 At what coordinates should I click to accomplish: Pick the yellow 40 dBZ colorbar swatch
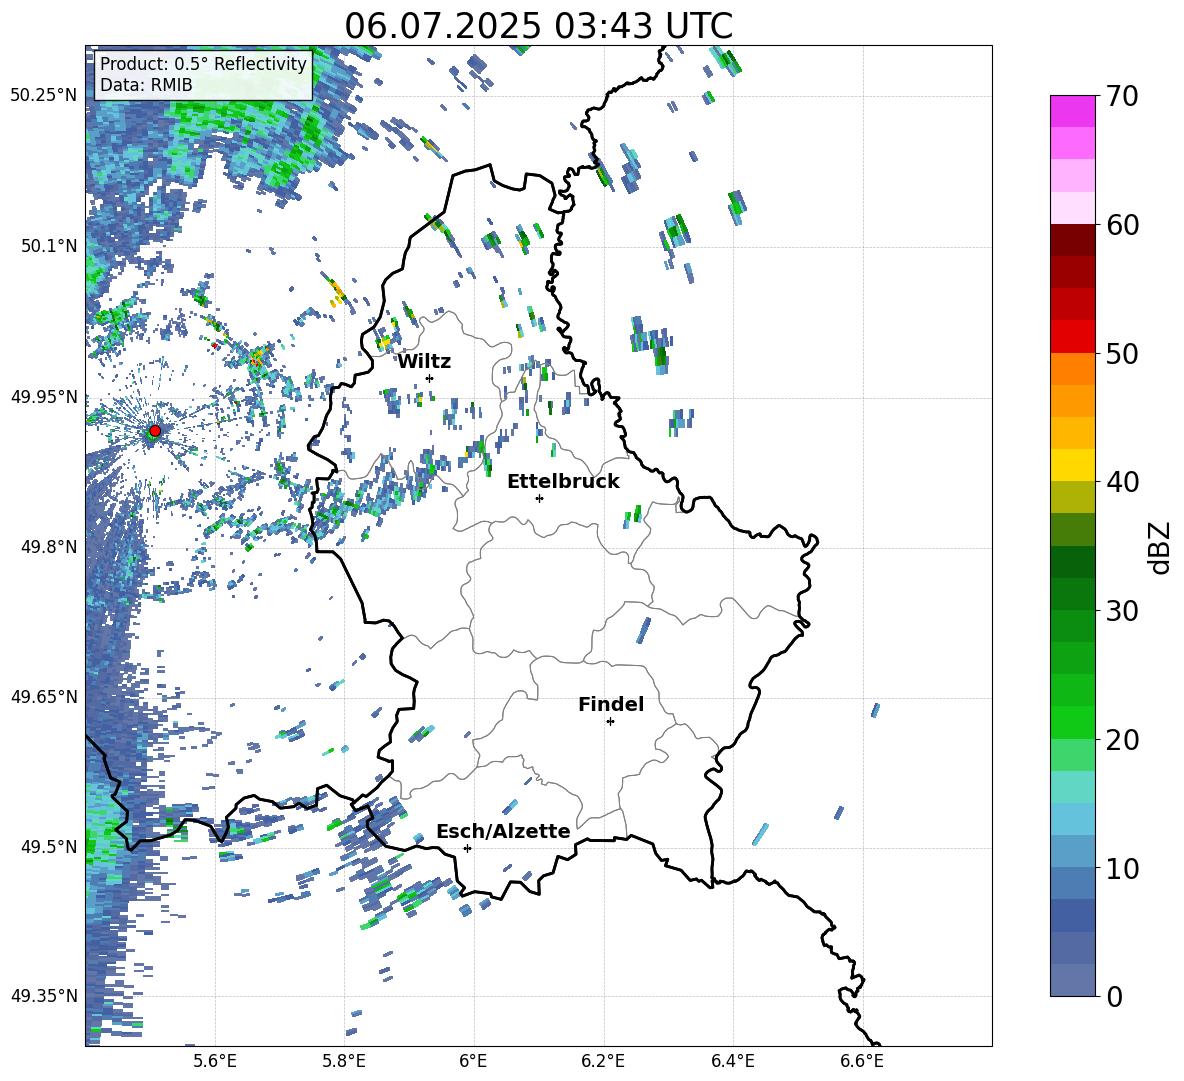pos(1072,465)
